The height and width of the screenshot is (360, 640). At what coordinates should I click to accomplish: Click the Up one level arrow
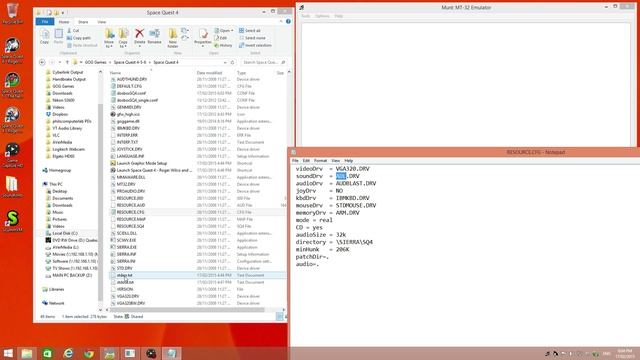tap(67, 62)
